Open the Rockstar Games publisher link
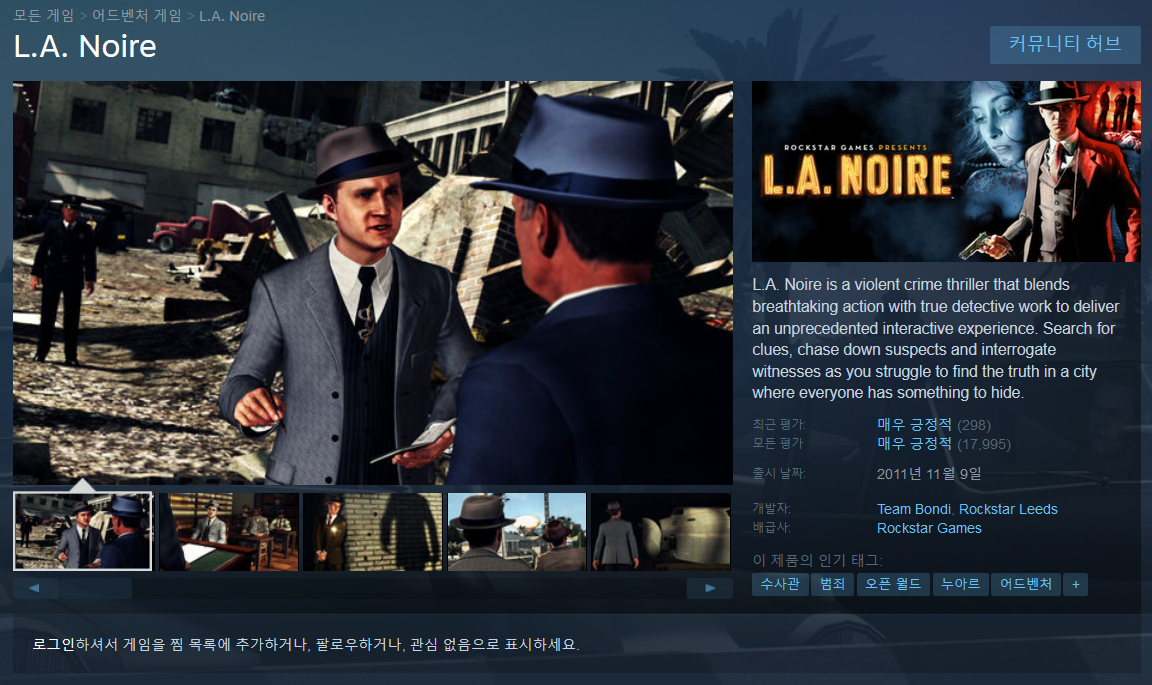 click(929, 528)
